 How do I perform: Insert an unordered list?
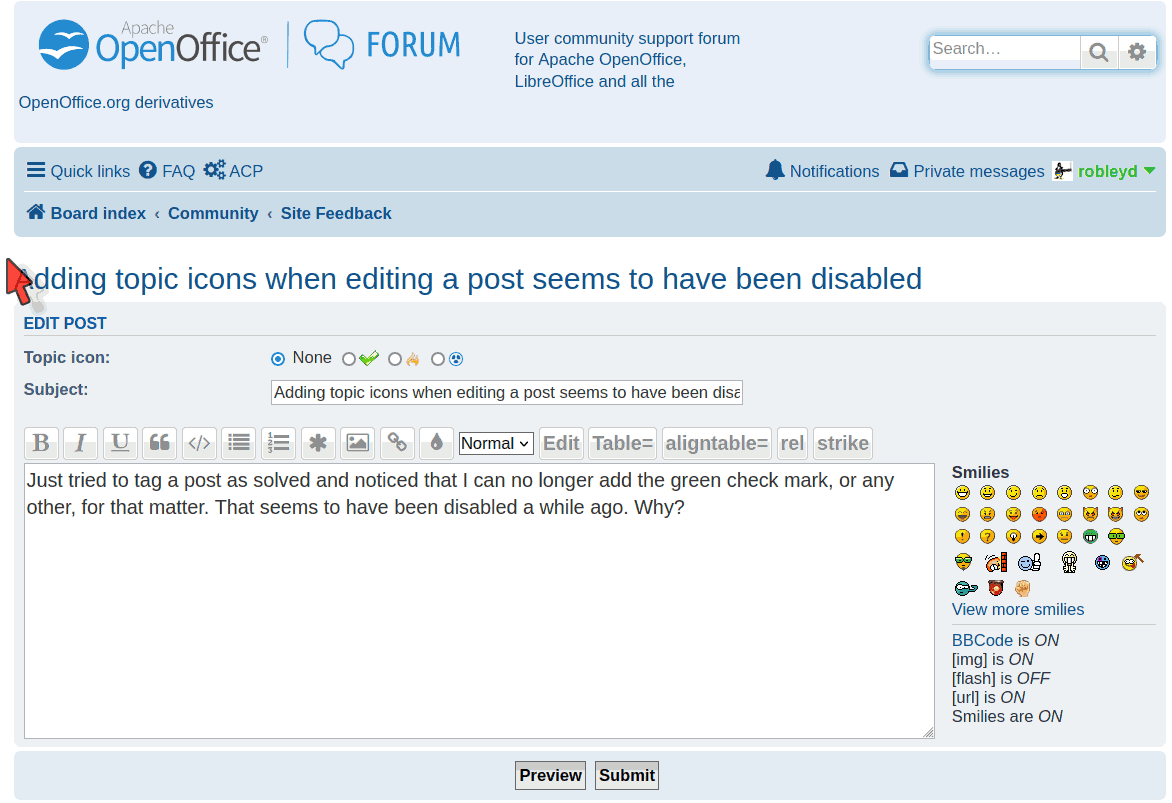point(238,443)
